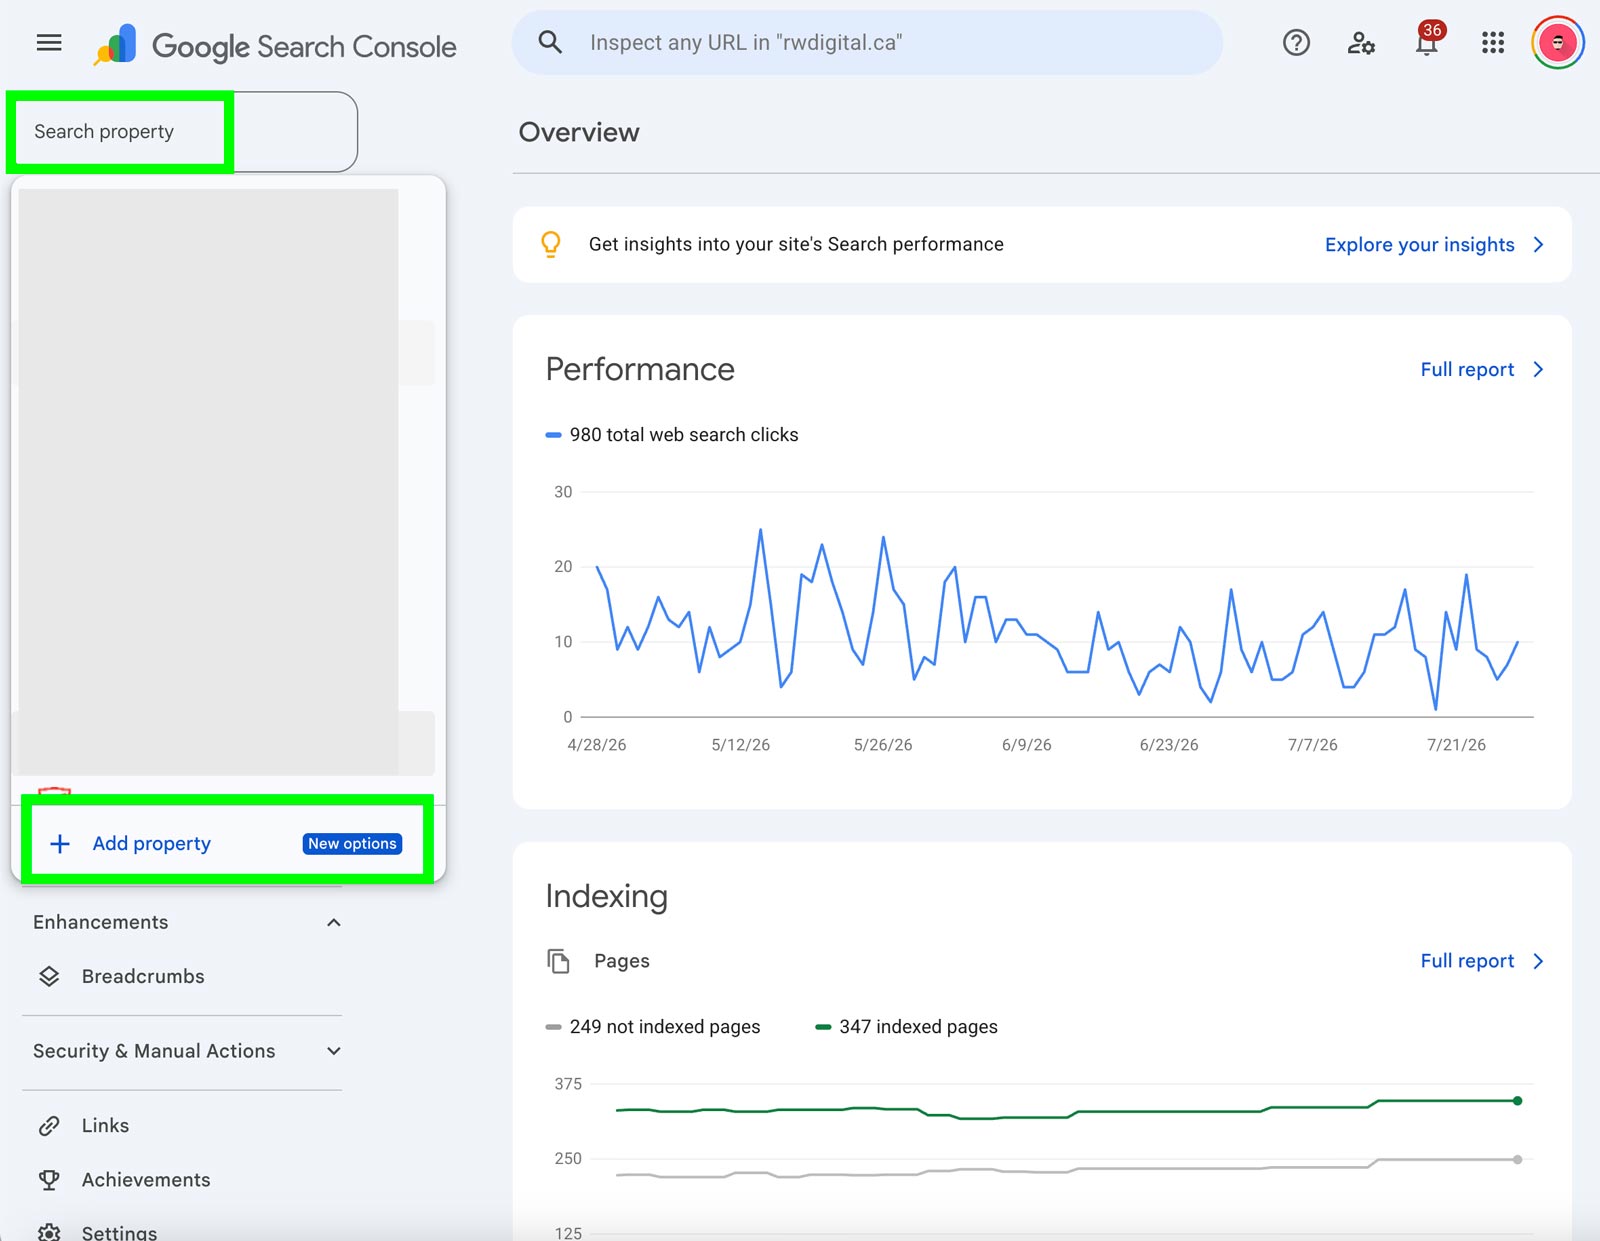Open the Achievements menu item
Image resolution: width=1600 pixels, height=1241 pixels.
point(146,1180)
